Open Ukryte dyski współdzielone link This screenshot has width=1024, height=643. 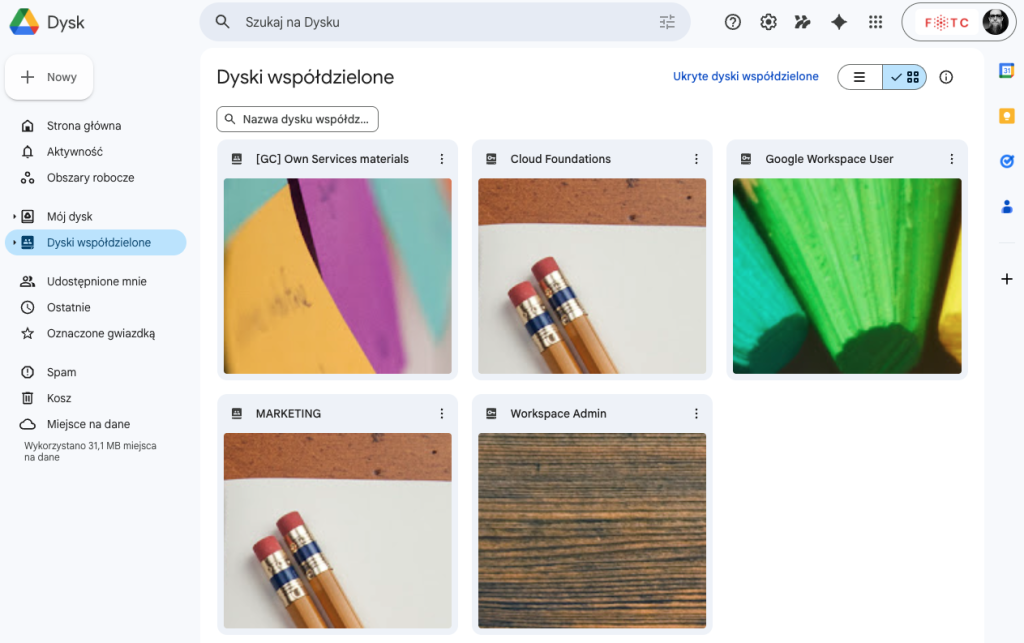click(745, 76)
